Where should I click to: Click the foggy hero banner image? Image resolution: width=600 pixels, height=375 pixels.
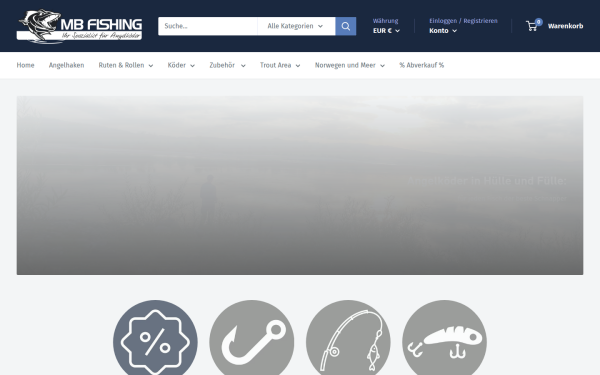point(300,185)
